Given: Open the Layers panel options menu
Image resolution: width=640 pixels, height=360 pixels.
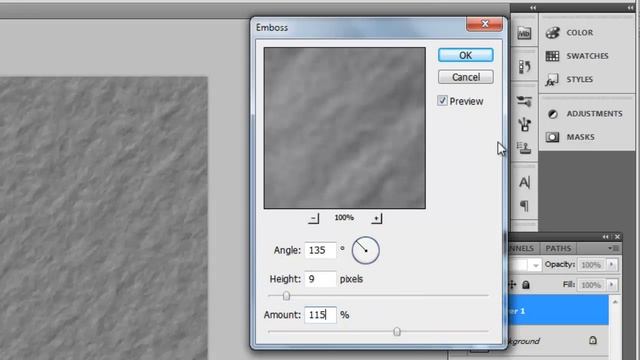Looking at the screenshot, I should [x=613, y=248].
